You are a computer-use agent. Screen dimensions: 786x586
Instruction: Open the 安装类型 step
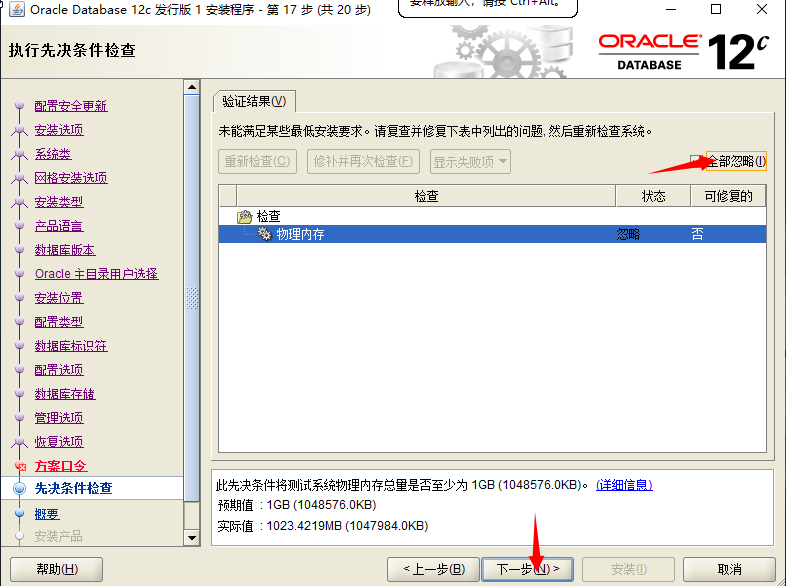[59, 202]
